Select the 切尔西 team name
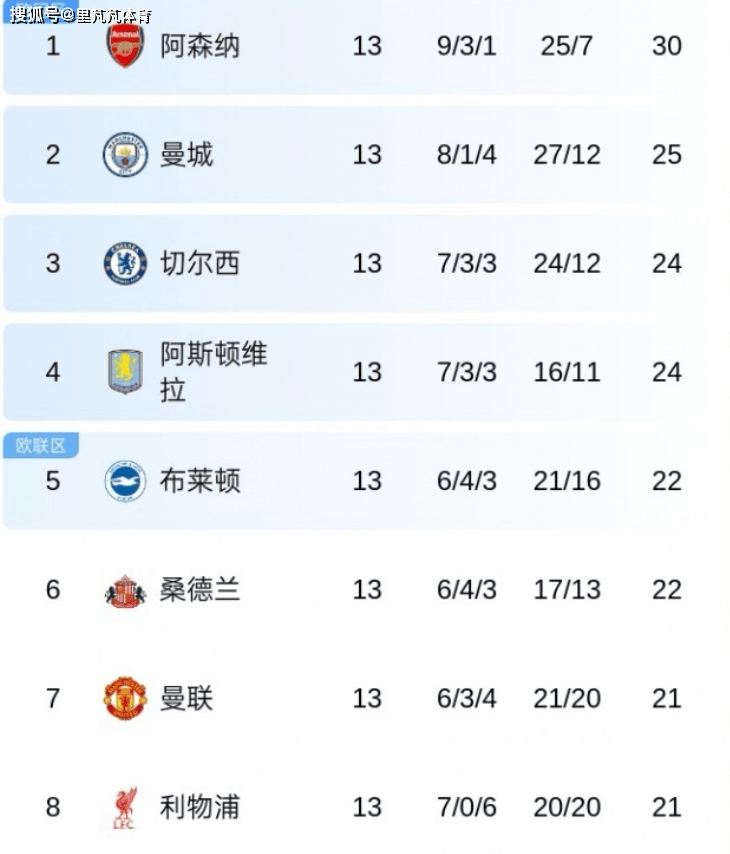Viewport: 730px width, 854px height. [200, 264]
